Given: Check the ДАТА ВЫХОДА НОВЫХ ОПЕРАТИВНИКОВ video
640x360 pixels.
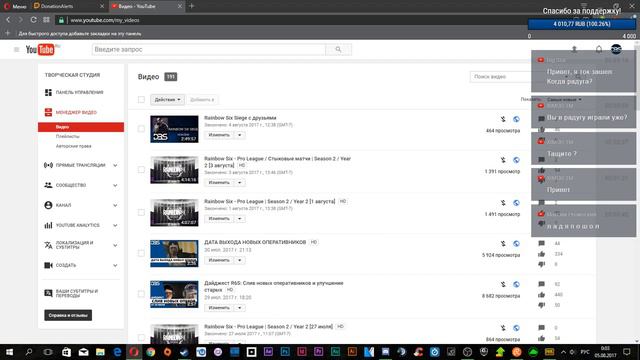Looking at the screenshot, I should tap(141, 253).
